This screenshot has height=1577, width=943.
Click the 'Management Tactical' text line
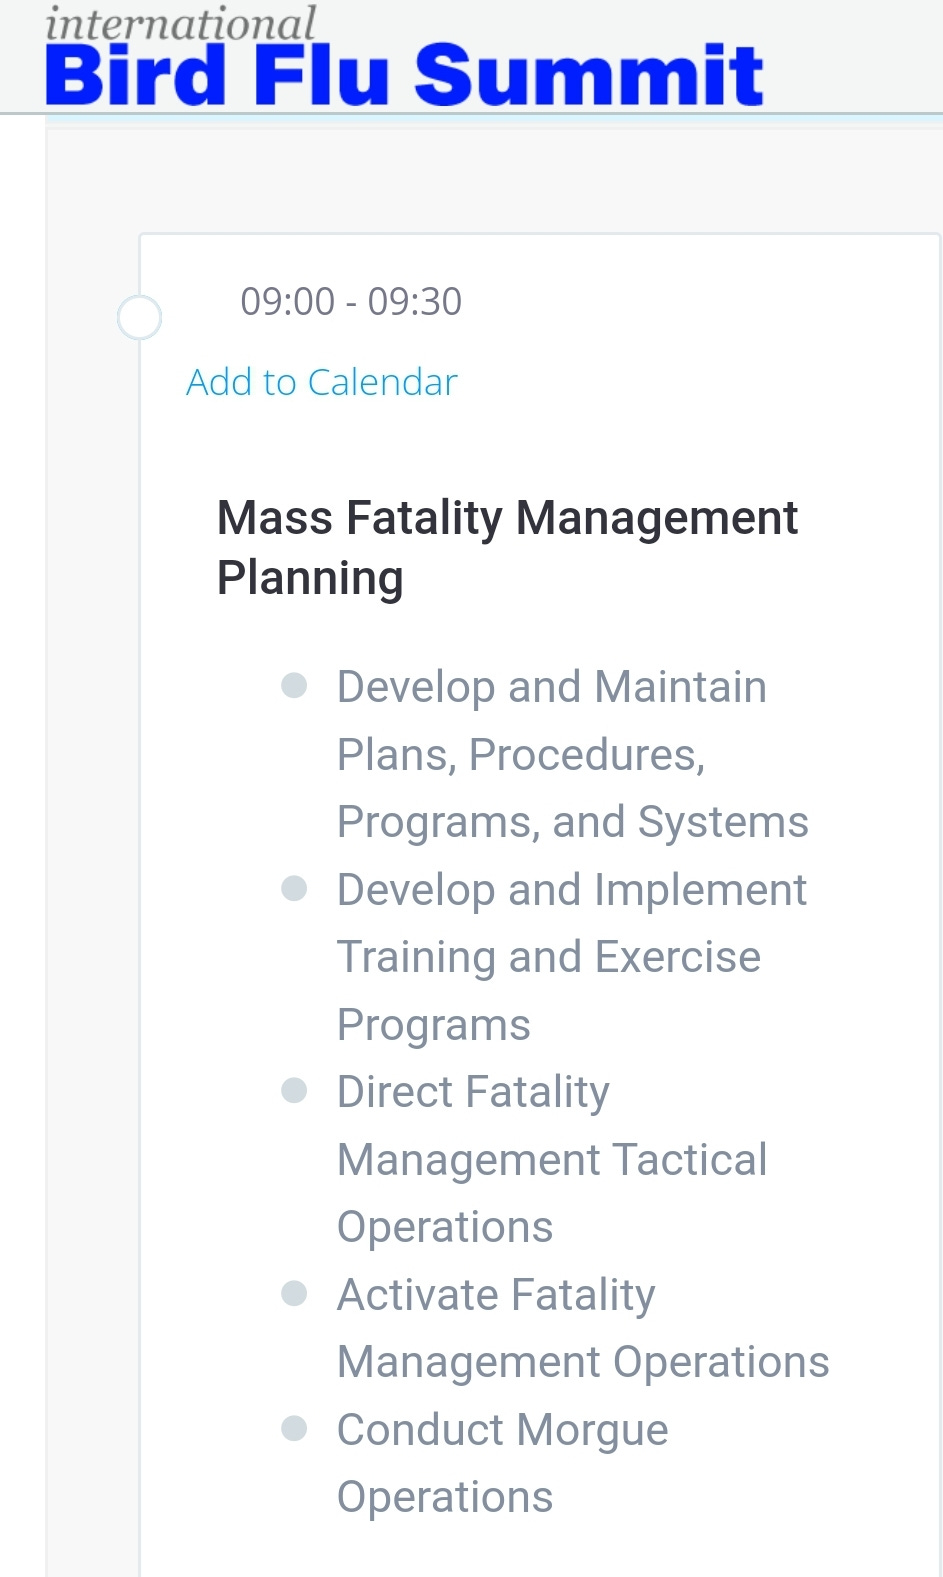pyautogui.click(x=551, y=1160)
